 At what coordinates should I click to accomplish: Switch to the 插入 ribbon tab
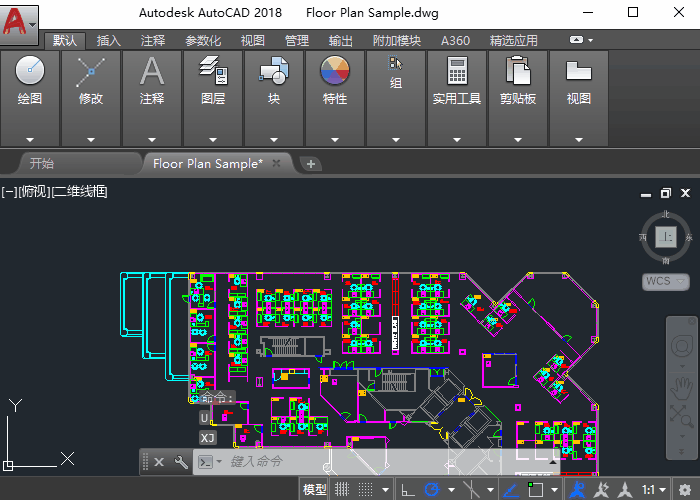click(x=108, y=41)
